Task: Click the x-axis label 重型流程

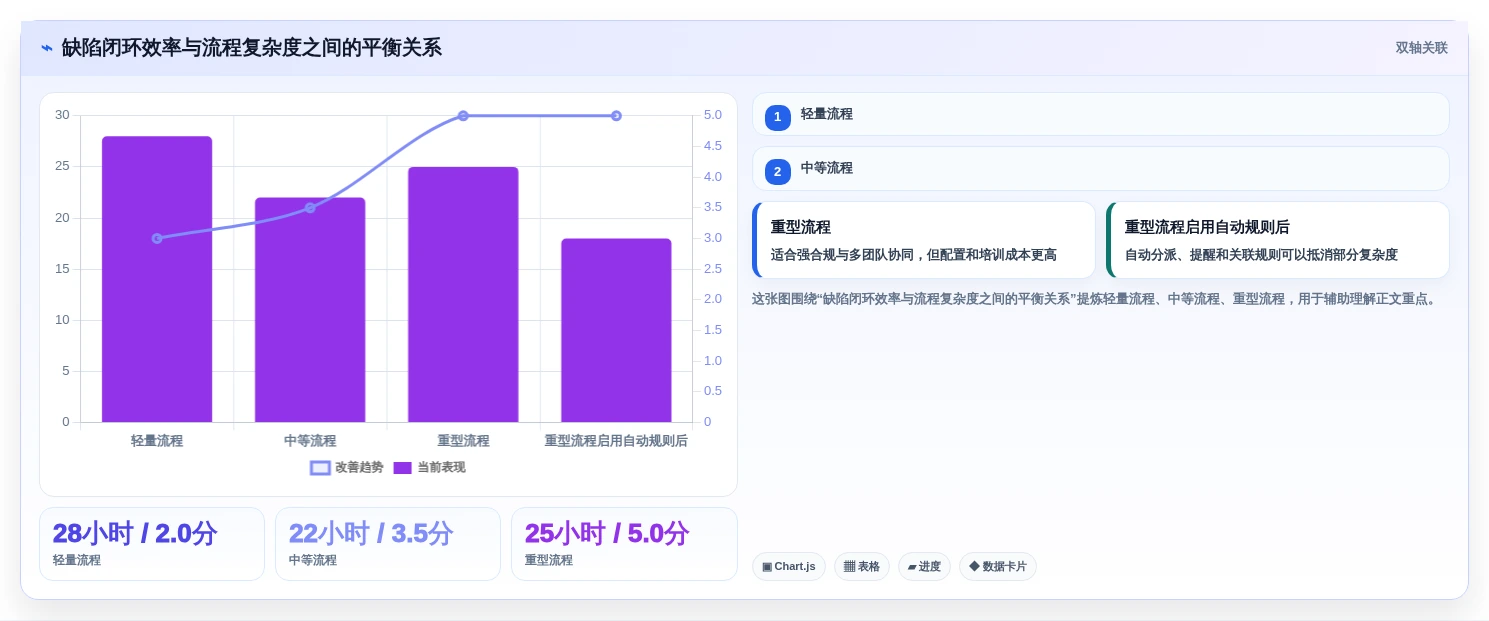Action: 463,441
